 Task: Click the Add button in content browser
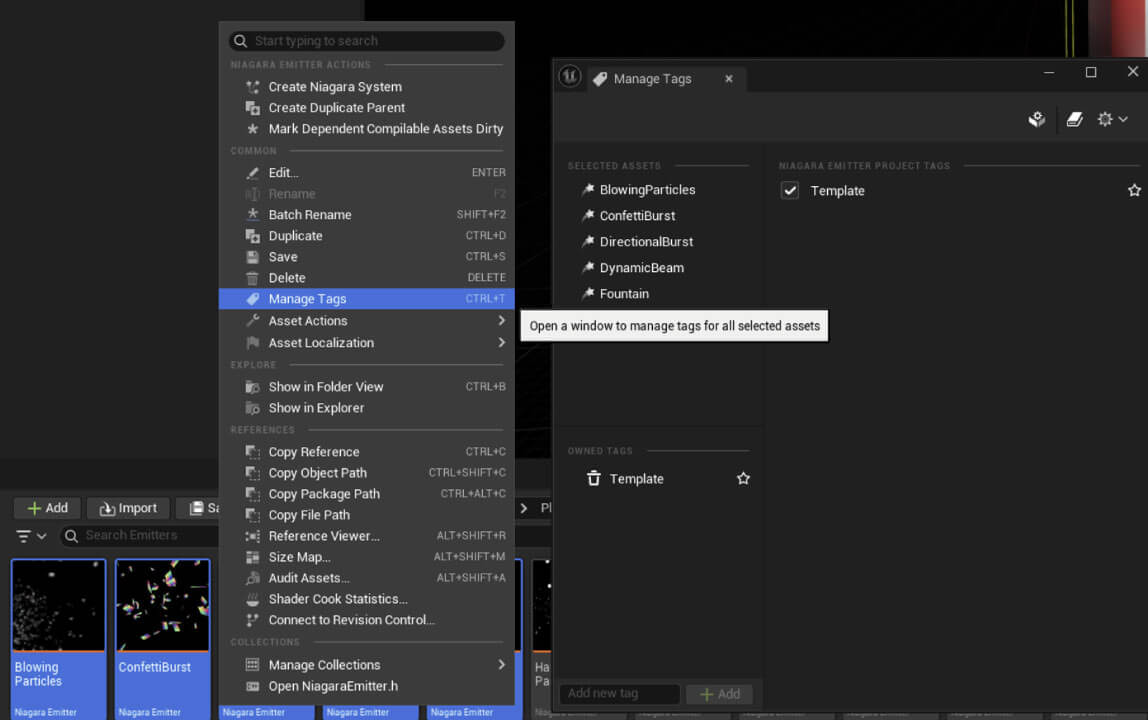point(48,508)
